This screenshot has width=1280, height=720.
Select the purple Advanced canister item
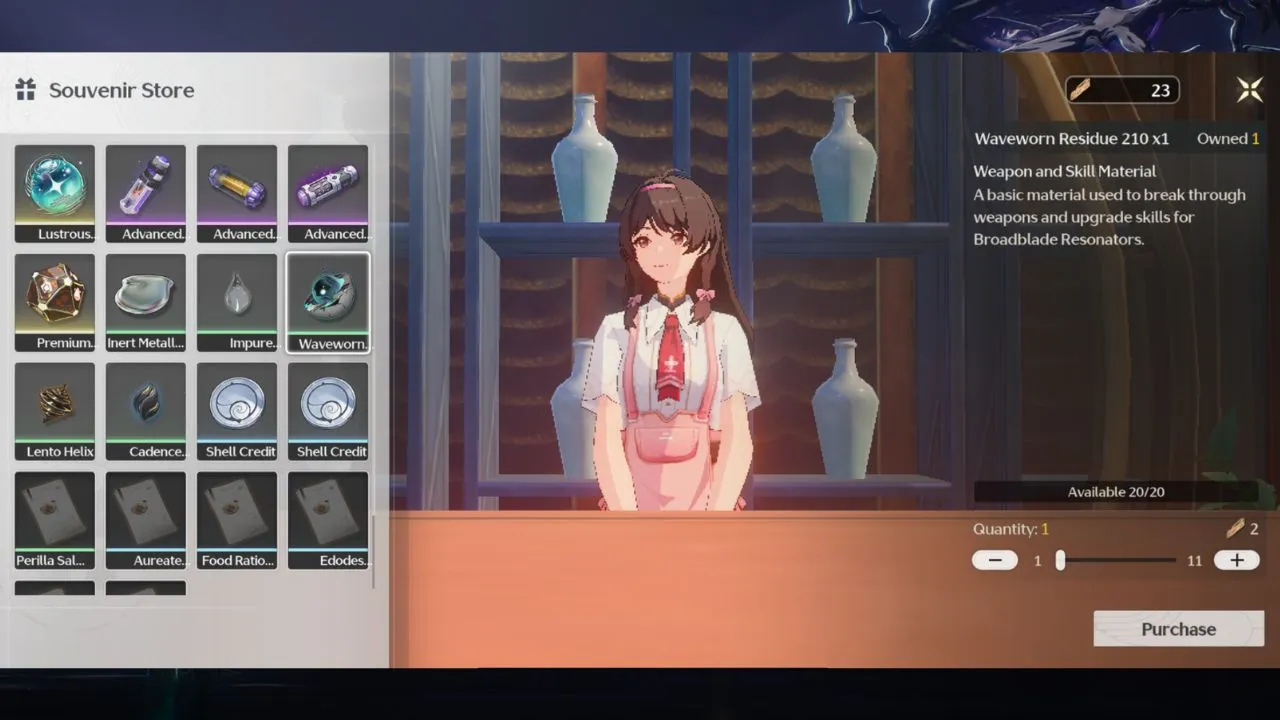[x=328, y=193]
